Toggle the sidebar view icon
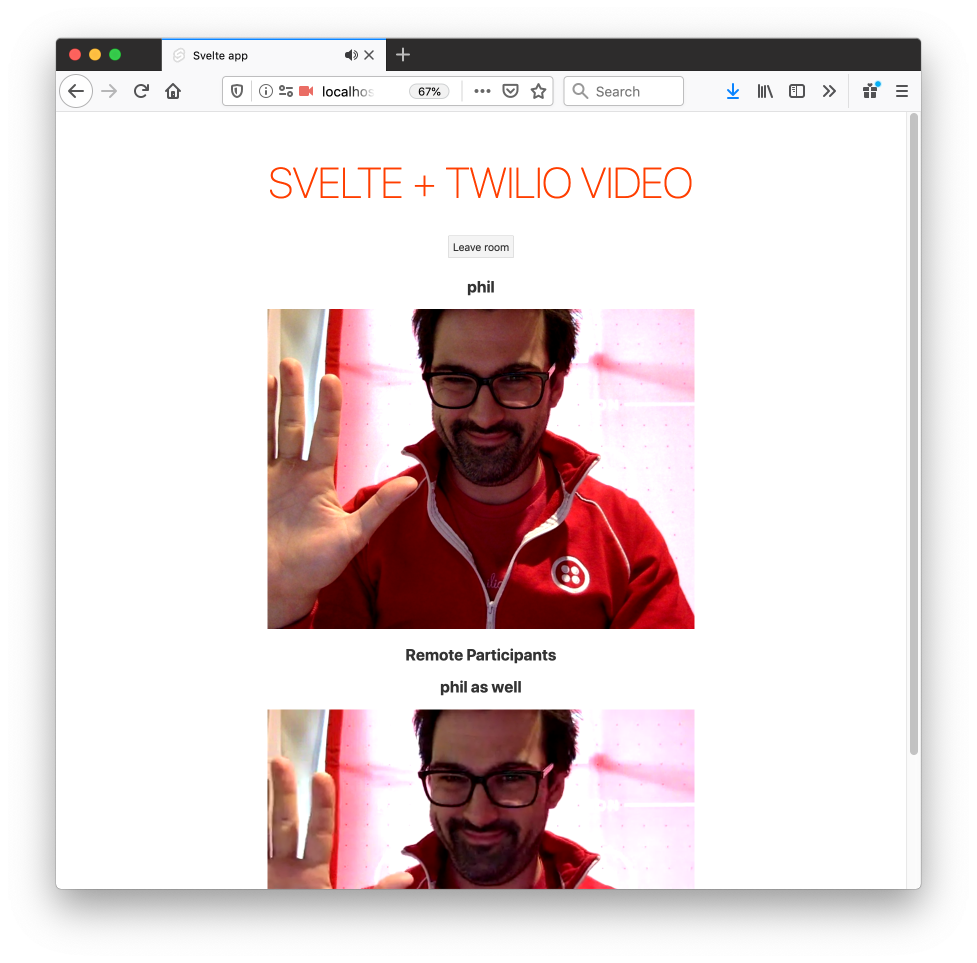 coord(796,92)
